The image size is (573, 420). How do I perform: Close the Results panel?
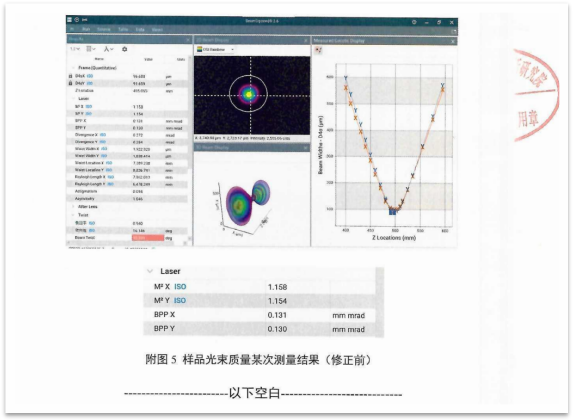(188, 39)
